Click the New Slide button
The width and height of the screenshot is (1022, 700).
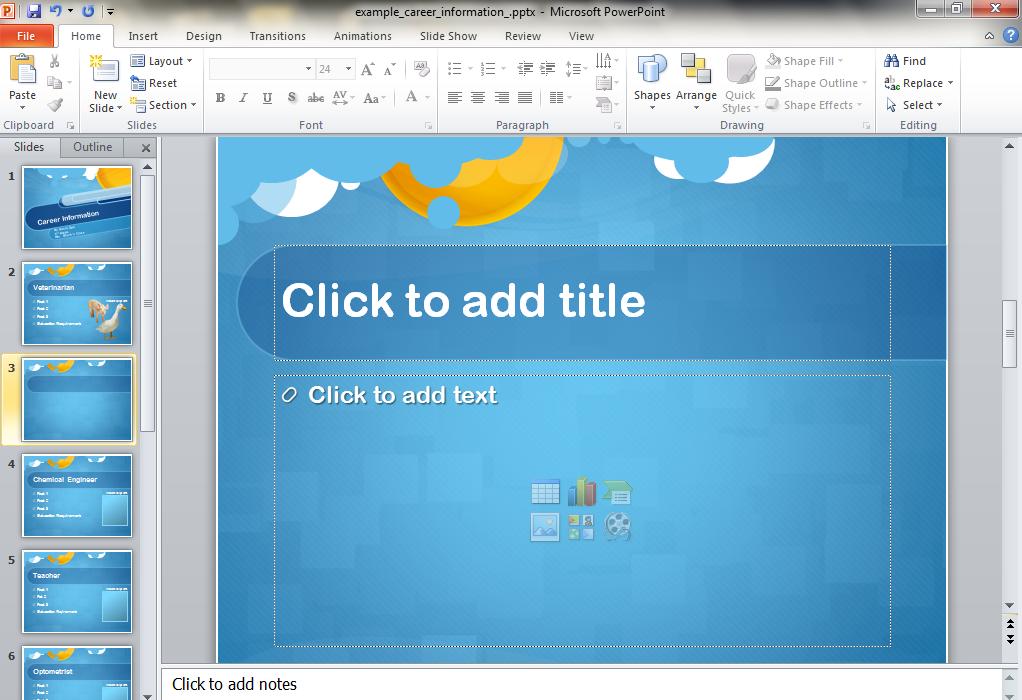103,82
